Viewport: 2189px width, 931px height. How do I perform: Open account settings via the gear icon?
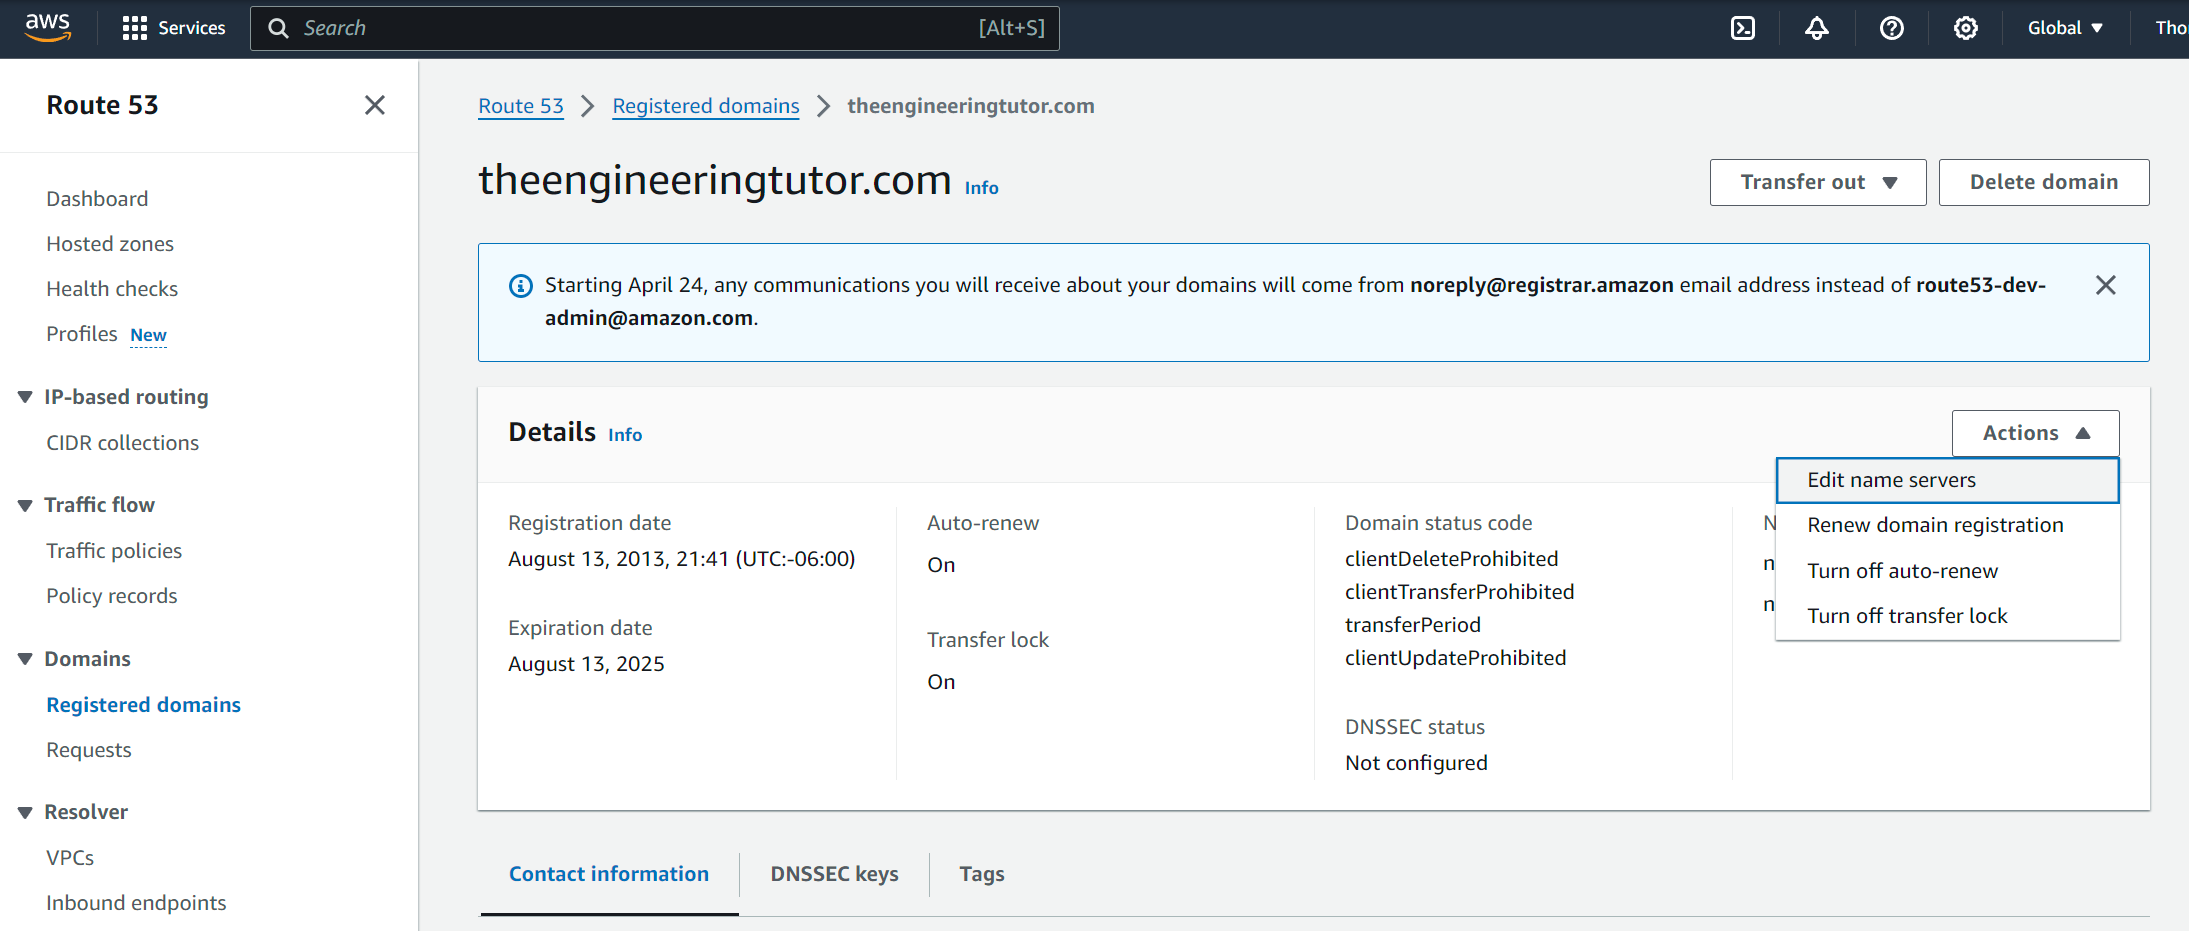[1966, 28]
